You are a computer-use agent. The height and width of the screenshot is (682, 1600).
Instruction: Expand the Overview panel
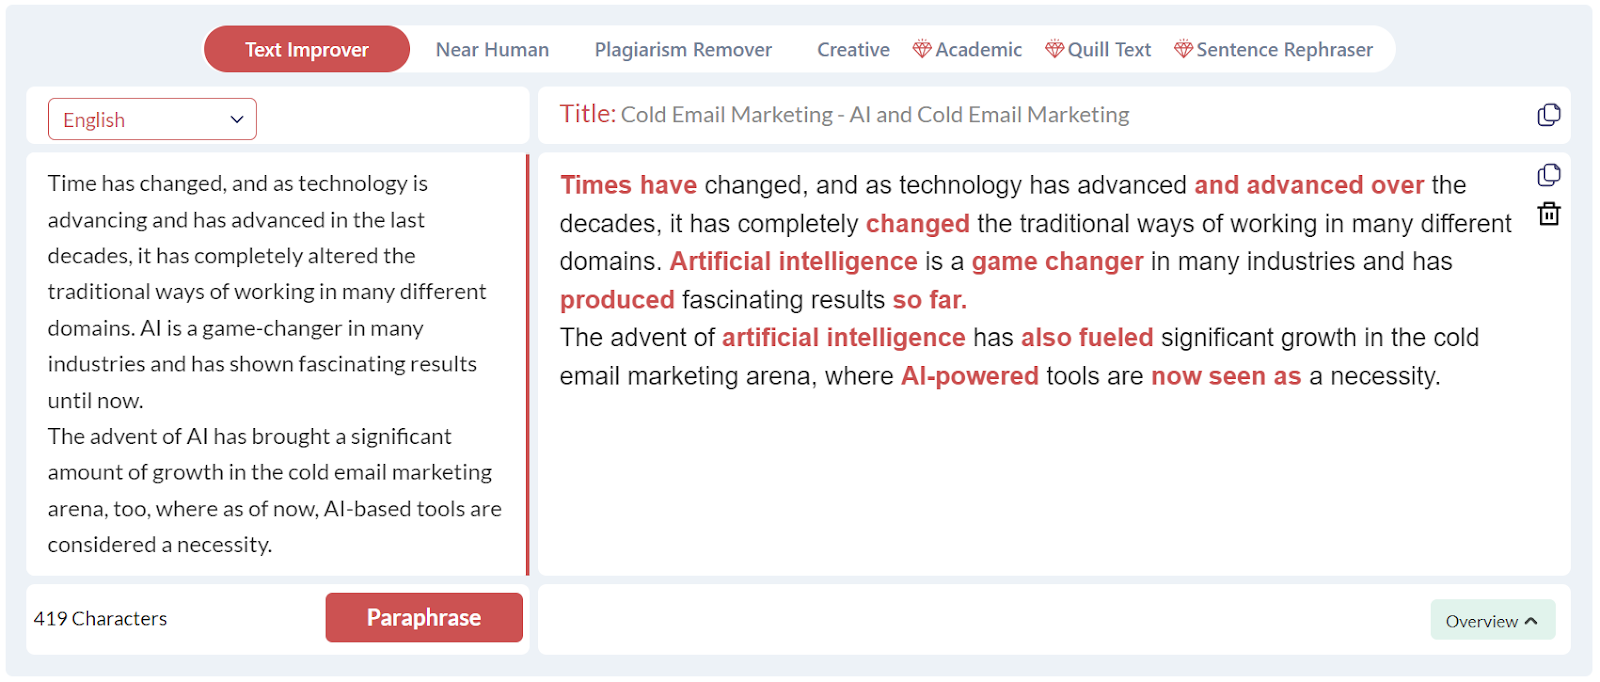1492,621
